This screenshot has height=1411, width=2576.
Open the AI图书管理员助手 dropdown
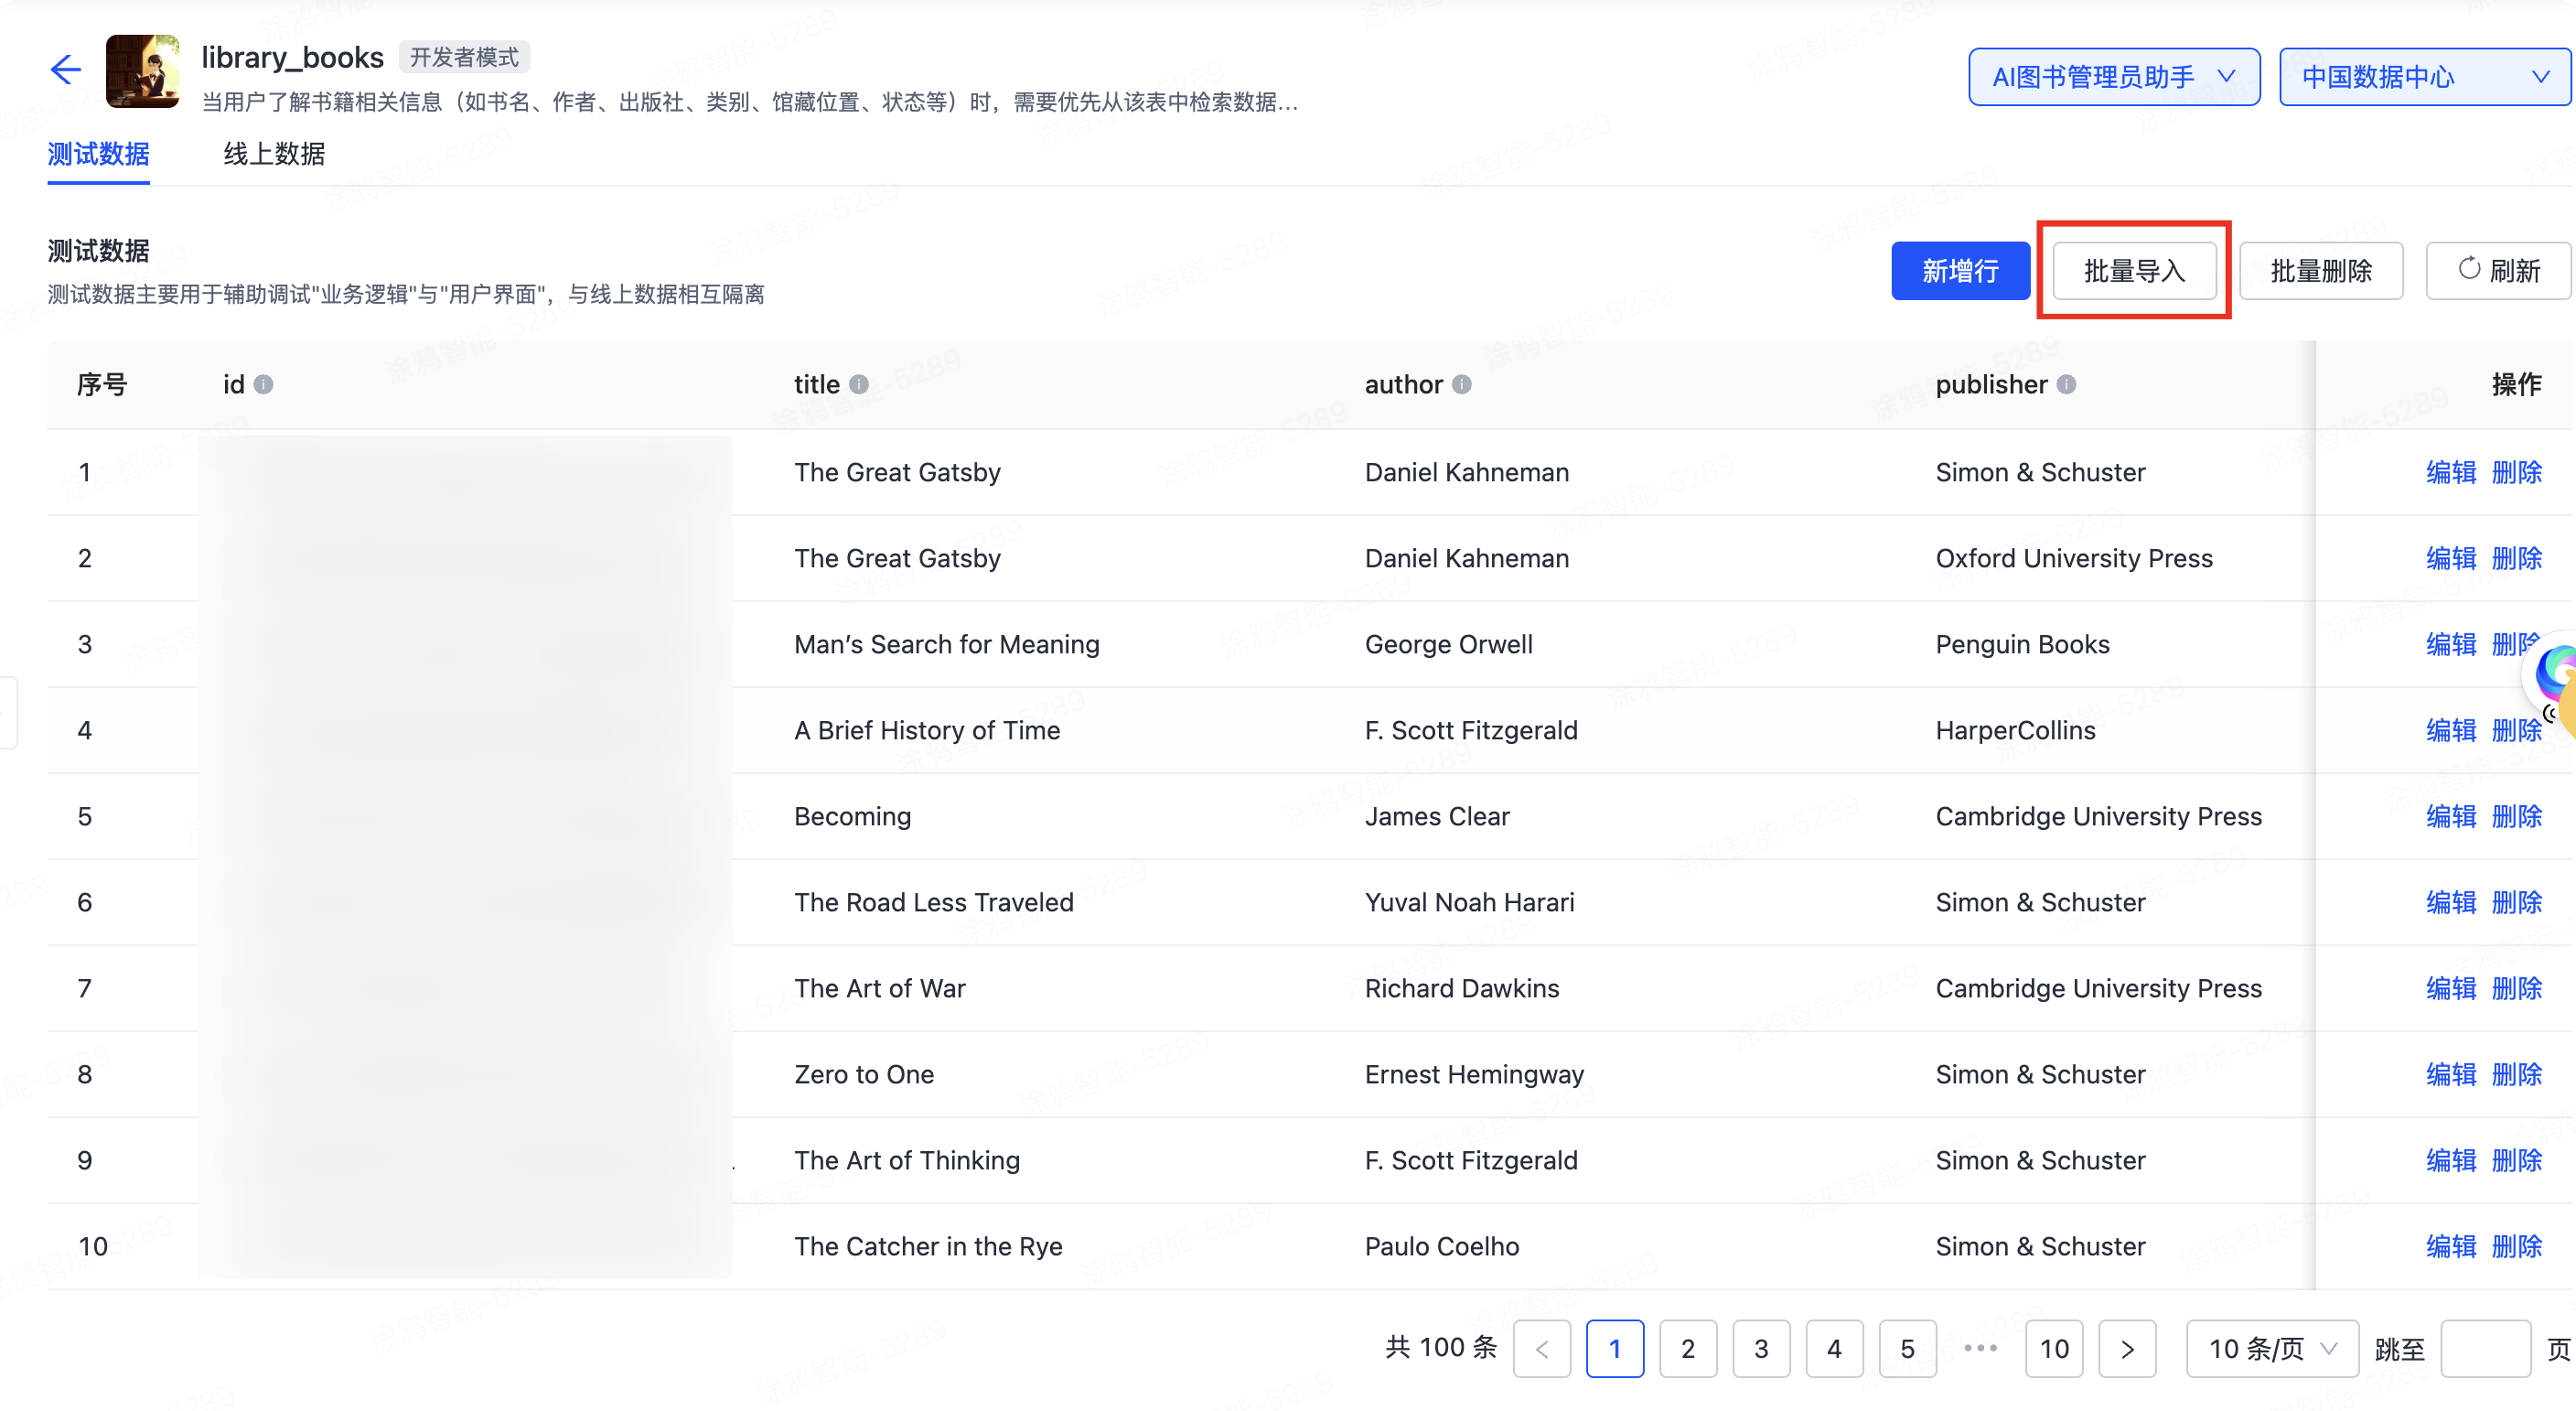pyautogui.click(x=2113, y=77)
